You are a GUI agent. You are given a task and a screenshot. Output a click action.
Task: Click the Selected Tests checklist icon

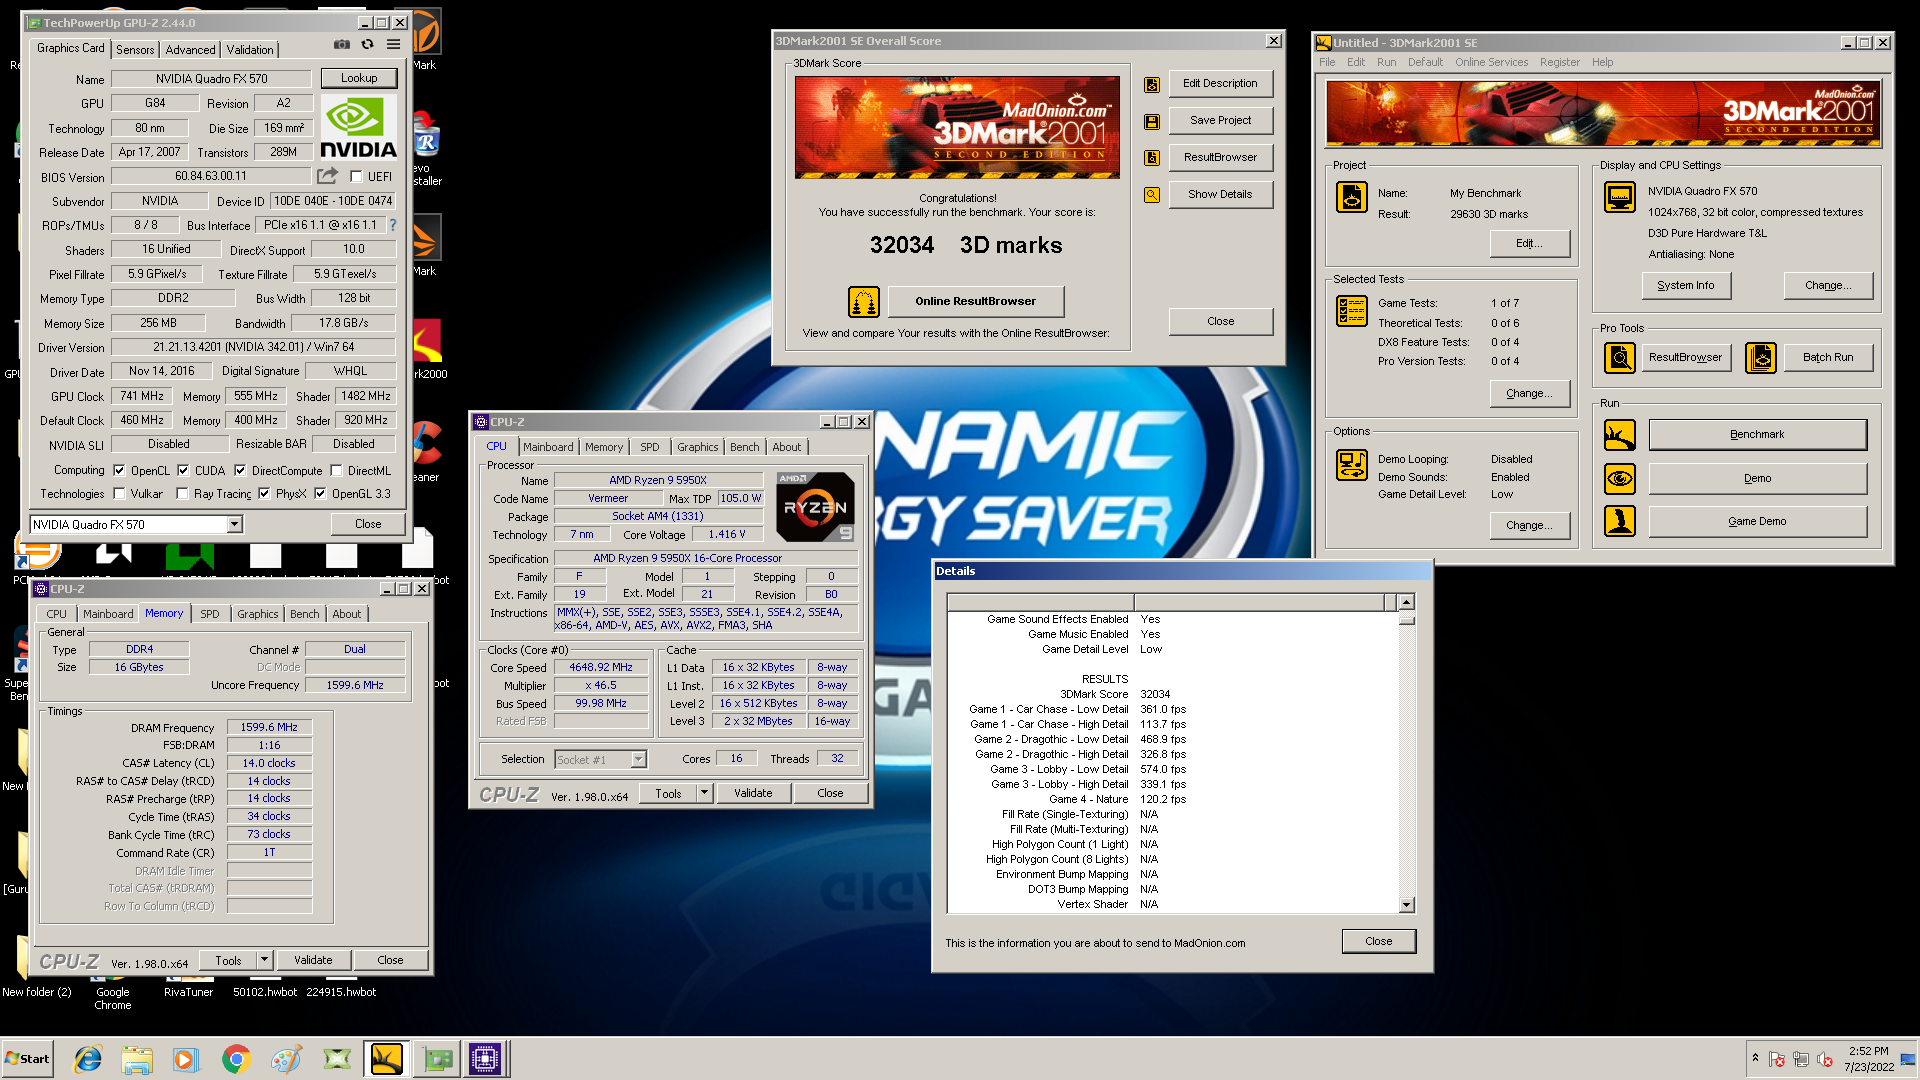tap(1352, 311)
